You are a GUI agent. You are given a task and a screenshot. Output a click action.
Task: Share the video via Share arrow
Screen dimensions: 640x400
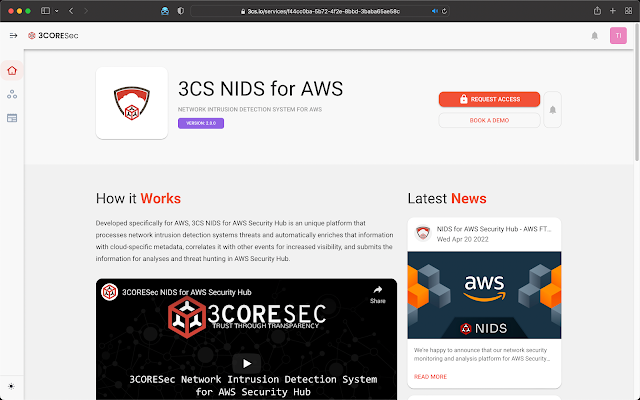point(378,294)
